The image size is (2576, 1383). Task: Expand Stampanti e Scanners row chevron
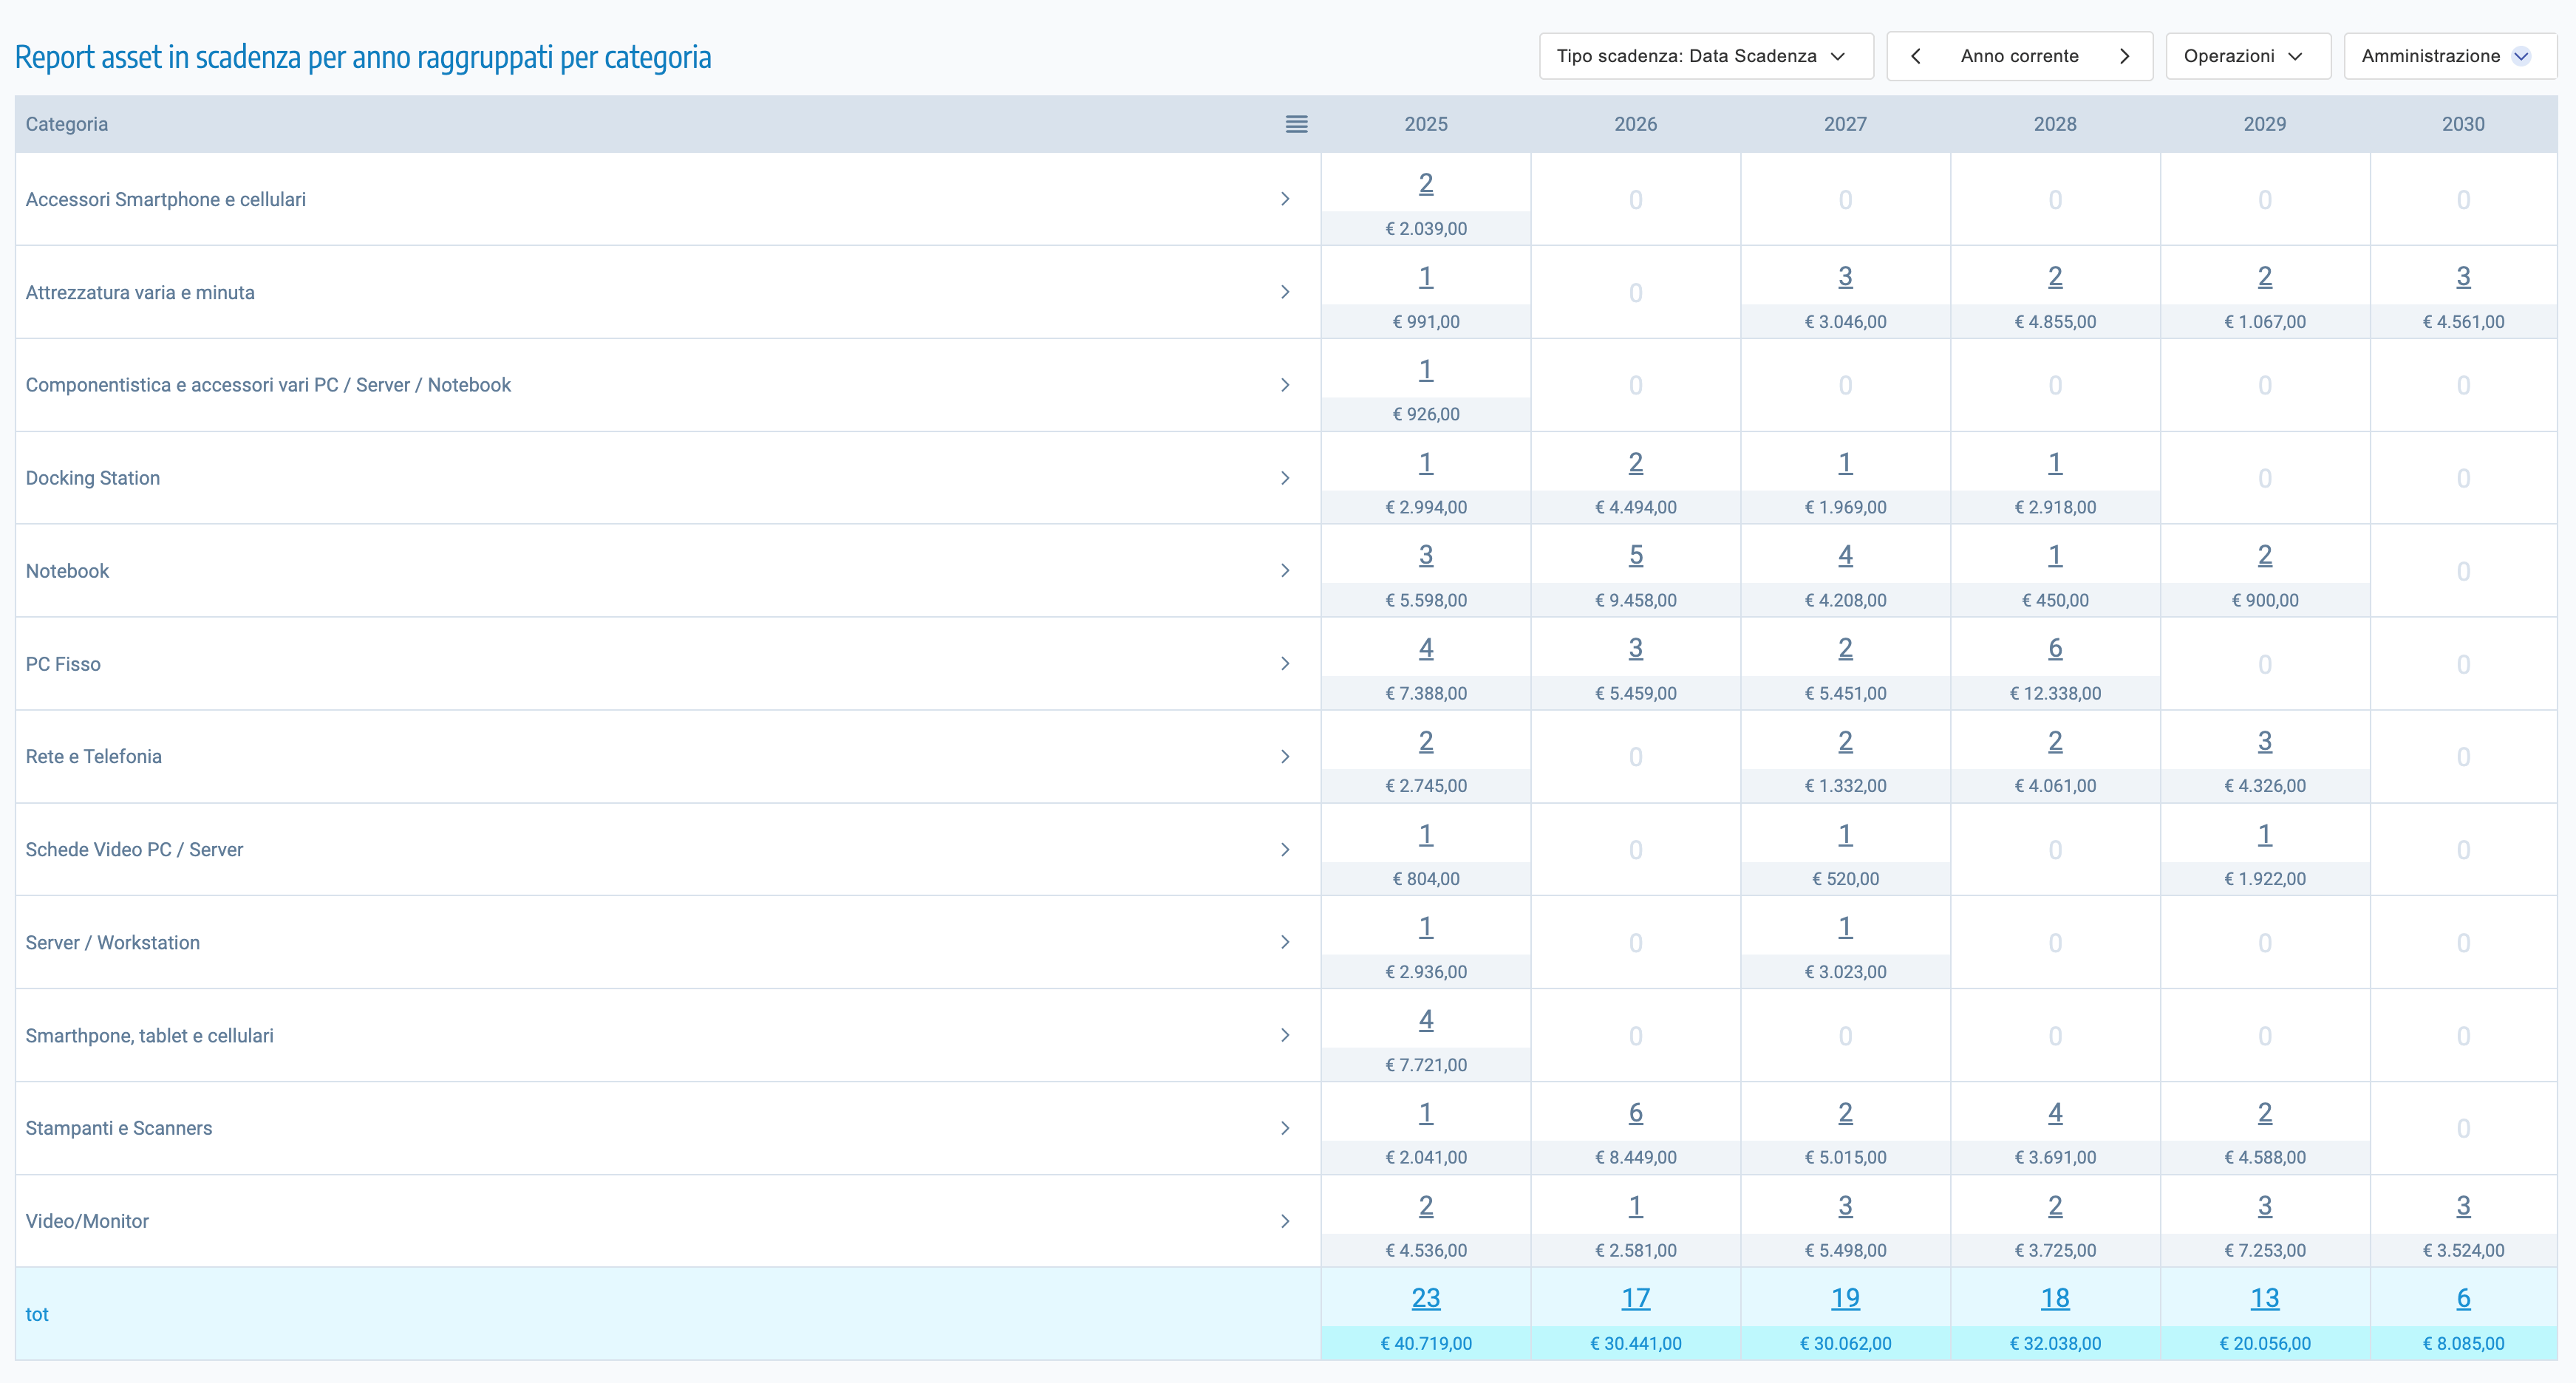tap(1285, 1128)
